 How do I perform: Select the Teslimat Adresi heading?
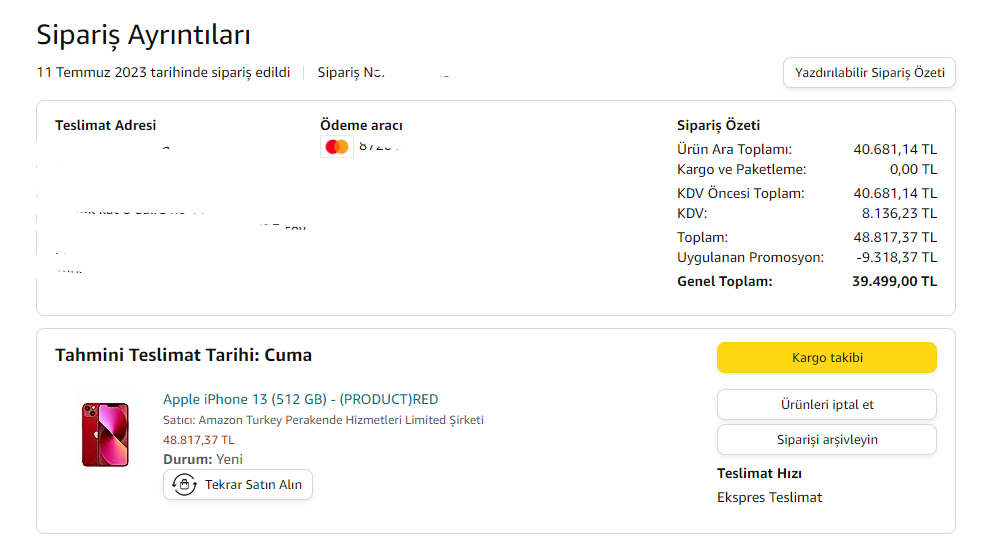(105, 125)
